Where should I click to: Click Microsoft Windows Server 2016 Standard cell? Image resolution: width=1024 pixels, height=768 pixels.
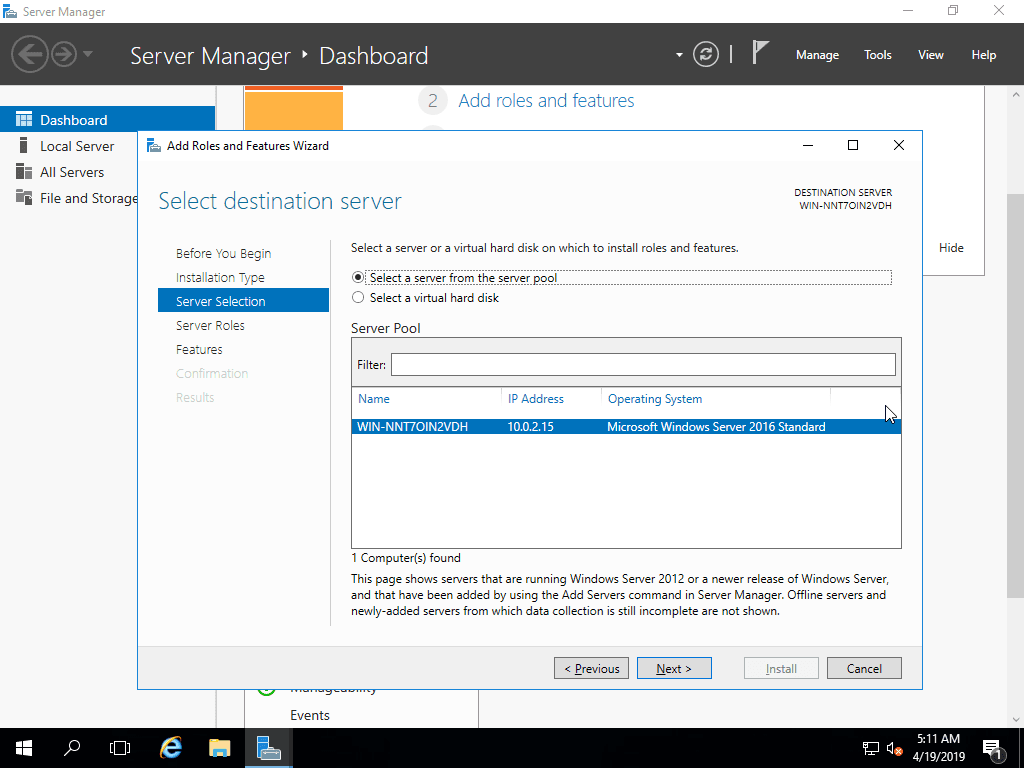[x=716, y=426]
